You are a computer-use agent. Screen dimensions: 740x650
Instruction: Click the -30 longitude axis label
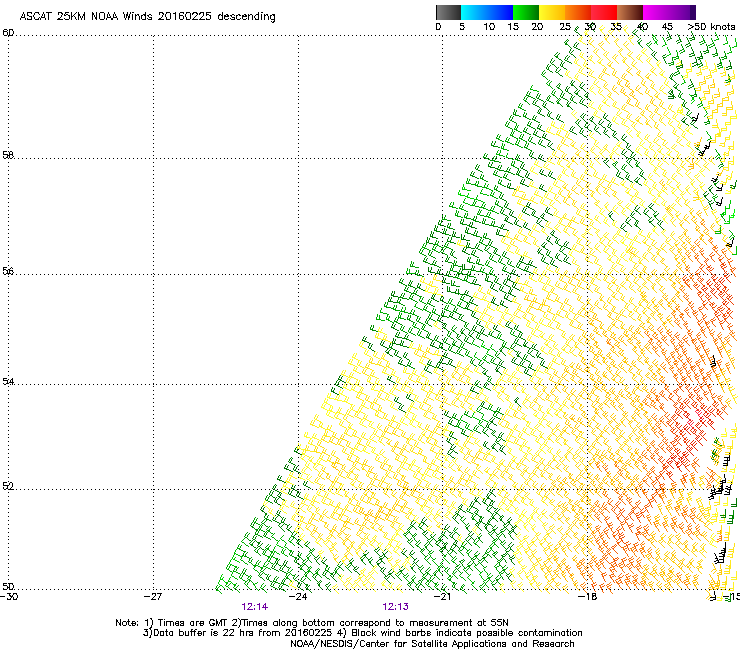coord(9,596)
